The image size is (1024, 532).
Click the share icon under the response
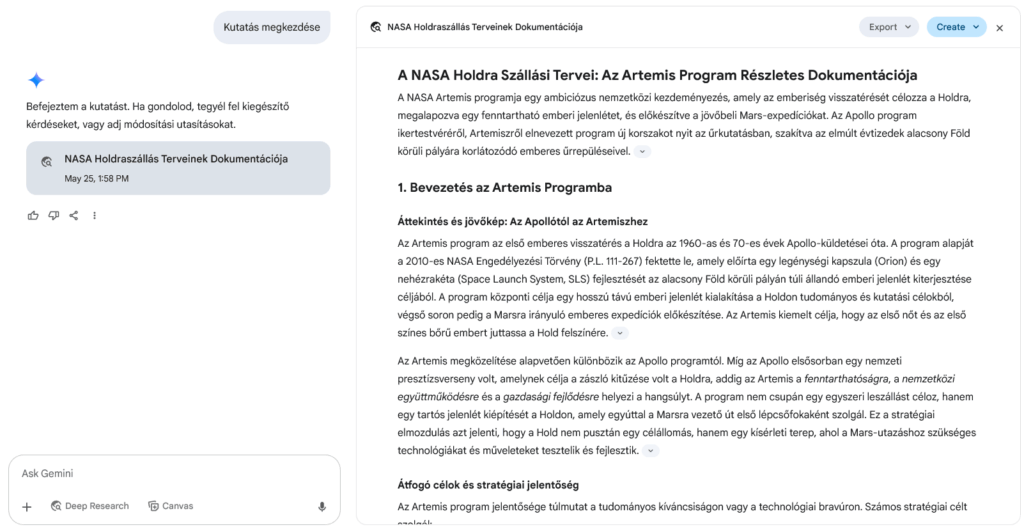pyautogui.click(x=74, y=215)
